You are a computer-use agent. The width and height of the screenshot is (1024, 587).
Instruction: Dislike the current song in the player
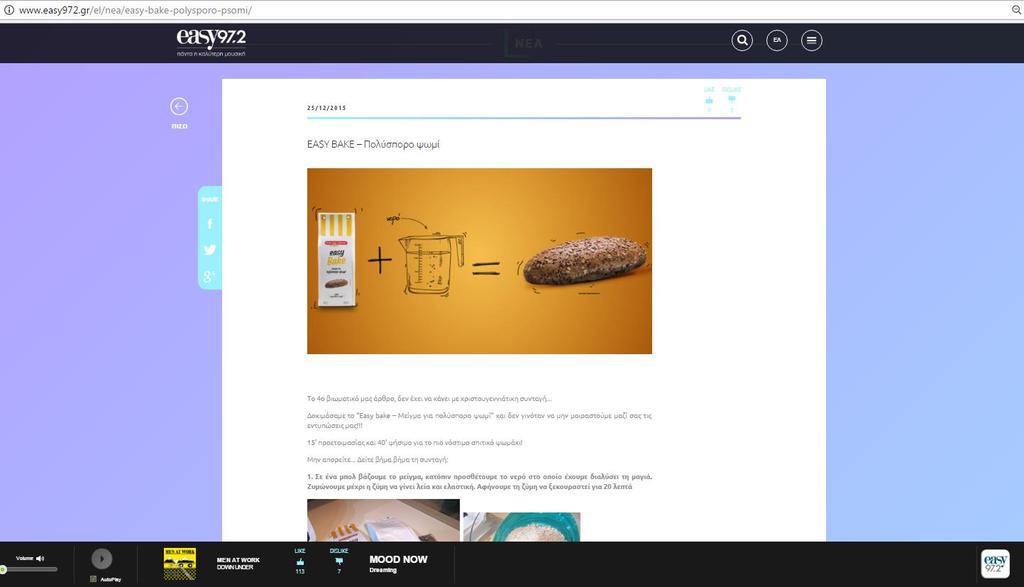coord(338,561)
